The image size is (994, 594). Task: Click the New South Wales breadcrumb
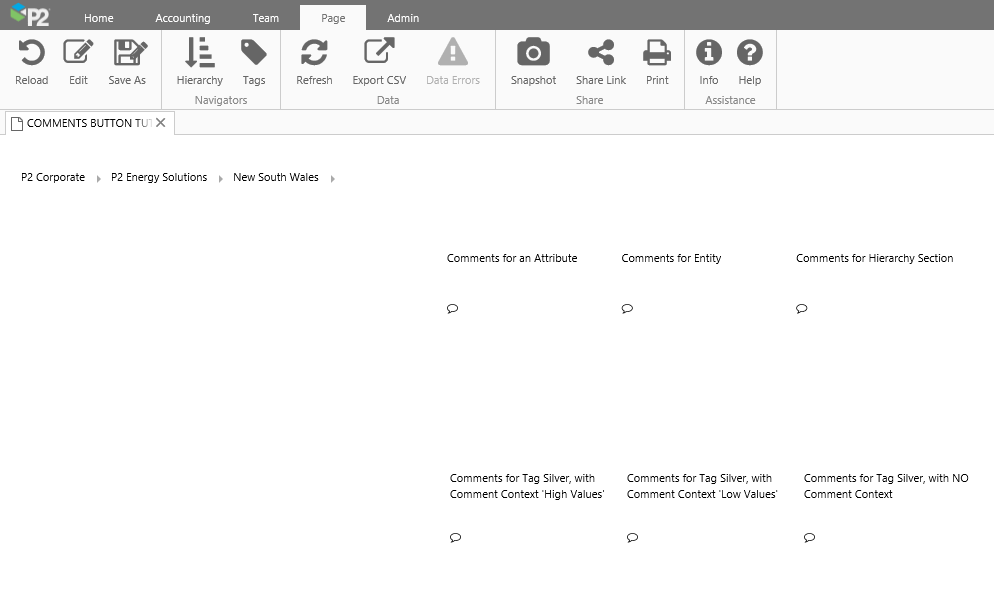276,177
